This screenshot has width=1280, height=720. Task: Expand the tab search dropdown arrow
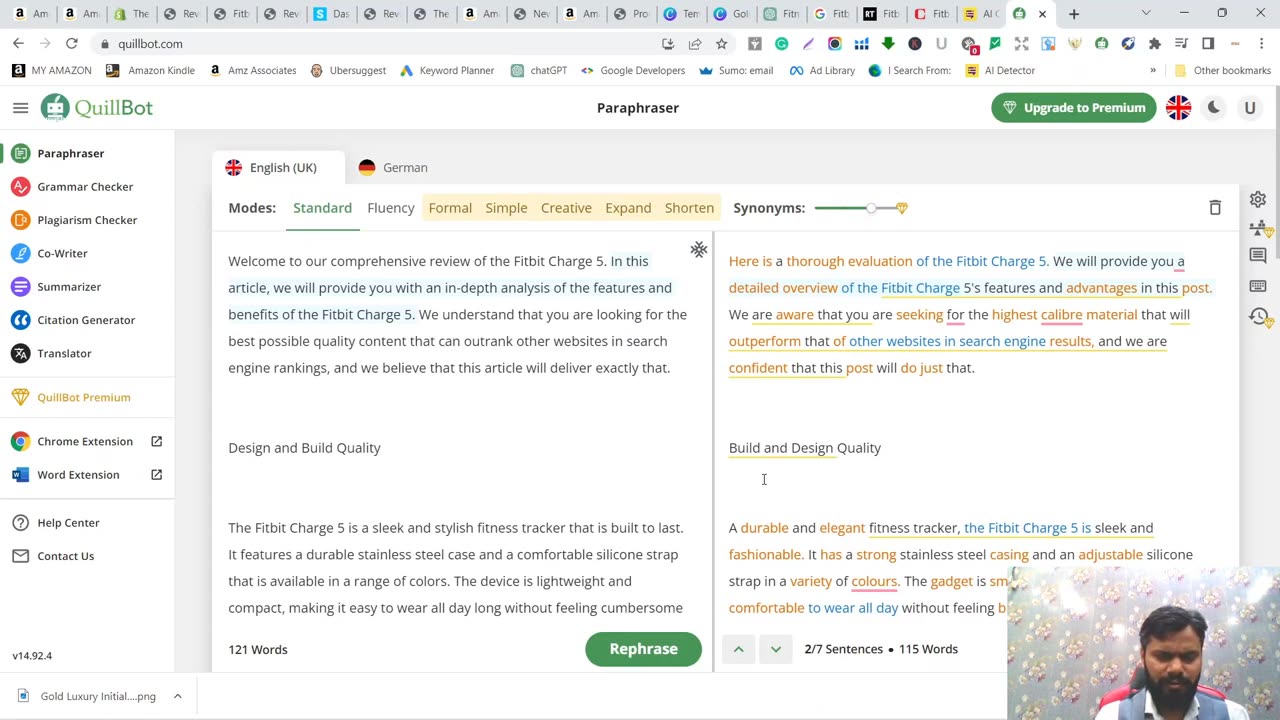click(1146, 14)
